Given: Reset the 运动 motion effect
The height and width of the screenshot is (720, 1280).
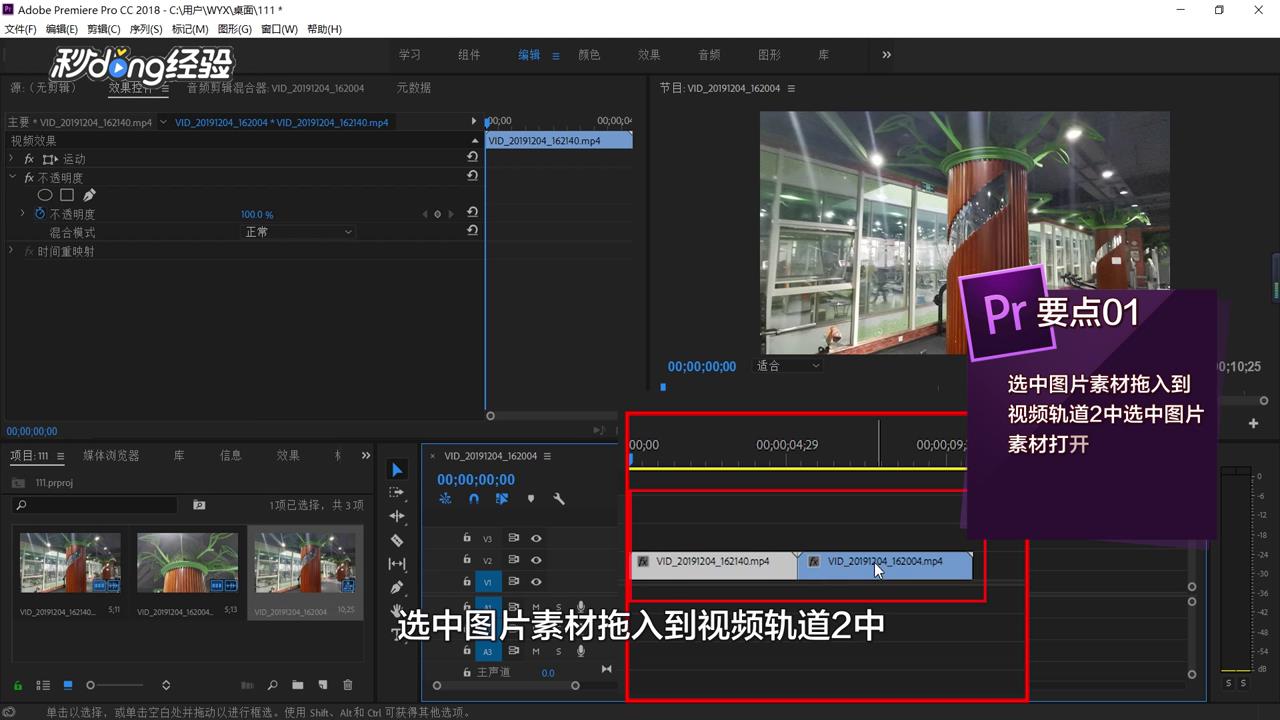Looking at the screenshot, I should point(472,158).
